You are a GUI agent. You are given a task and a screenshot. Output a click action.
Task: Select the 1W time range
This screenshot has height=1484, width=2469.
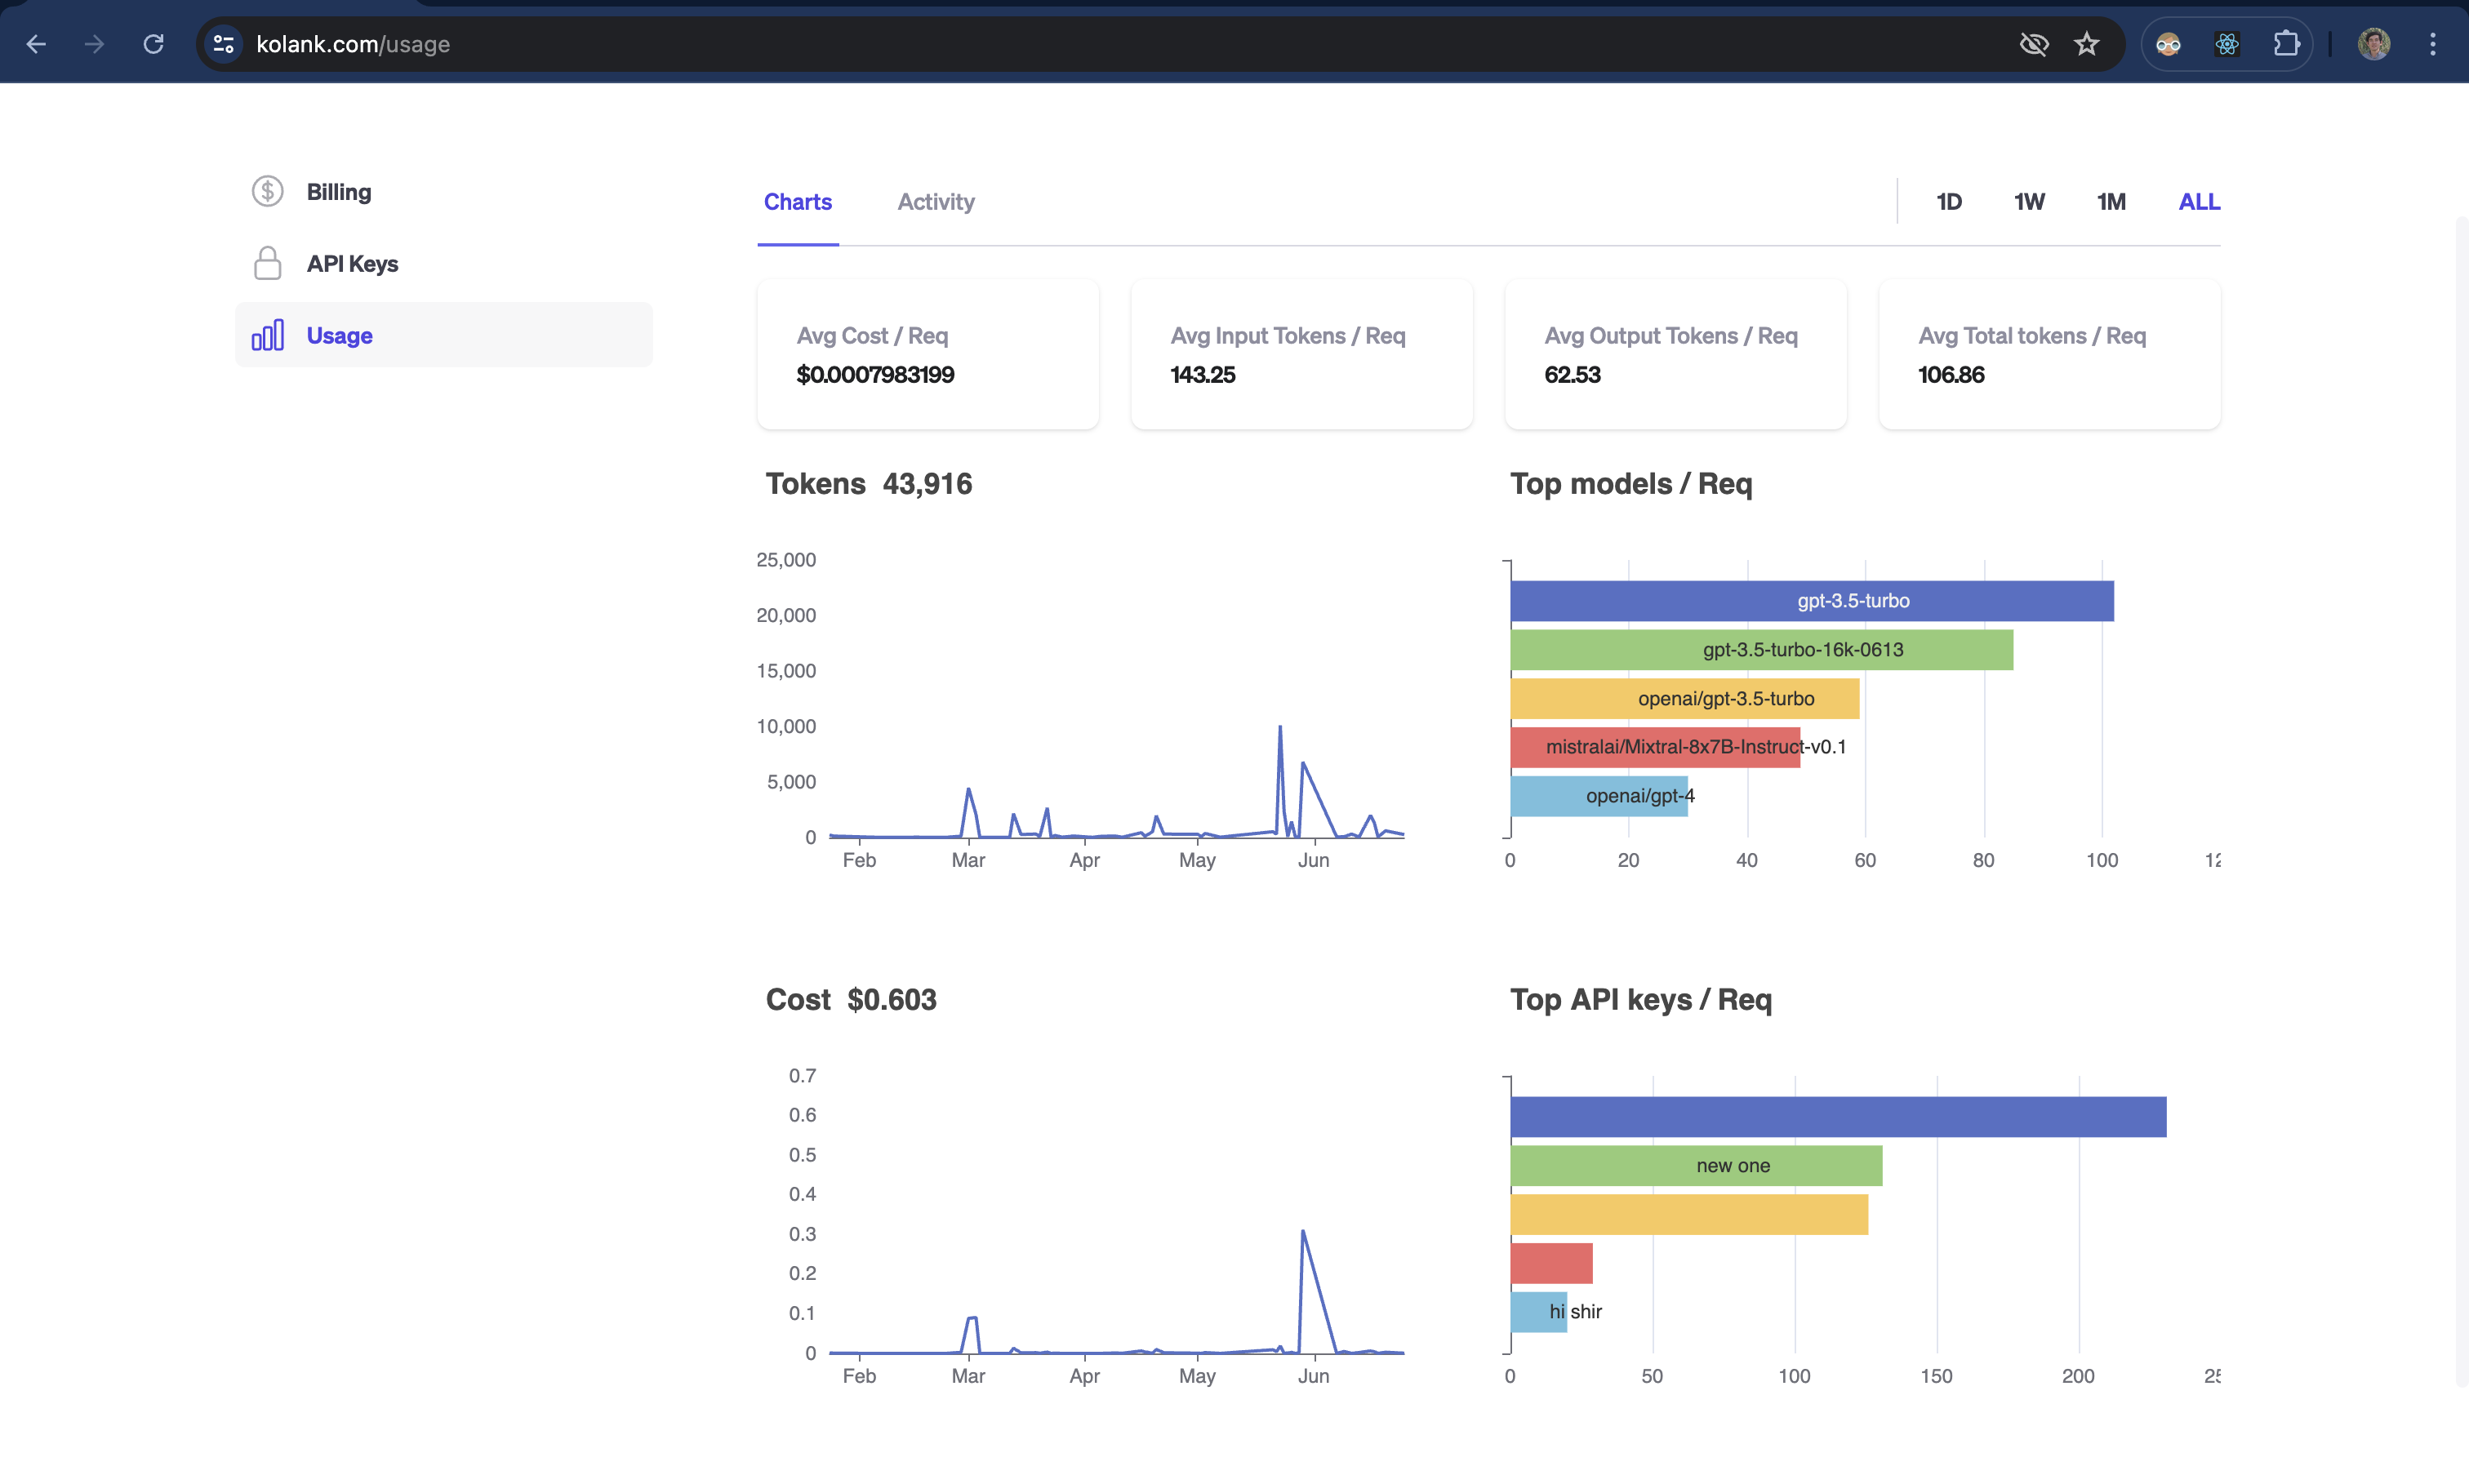coord(2029,202)
